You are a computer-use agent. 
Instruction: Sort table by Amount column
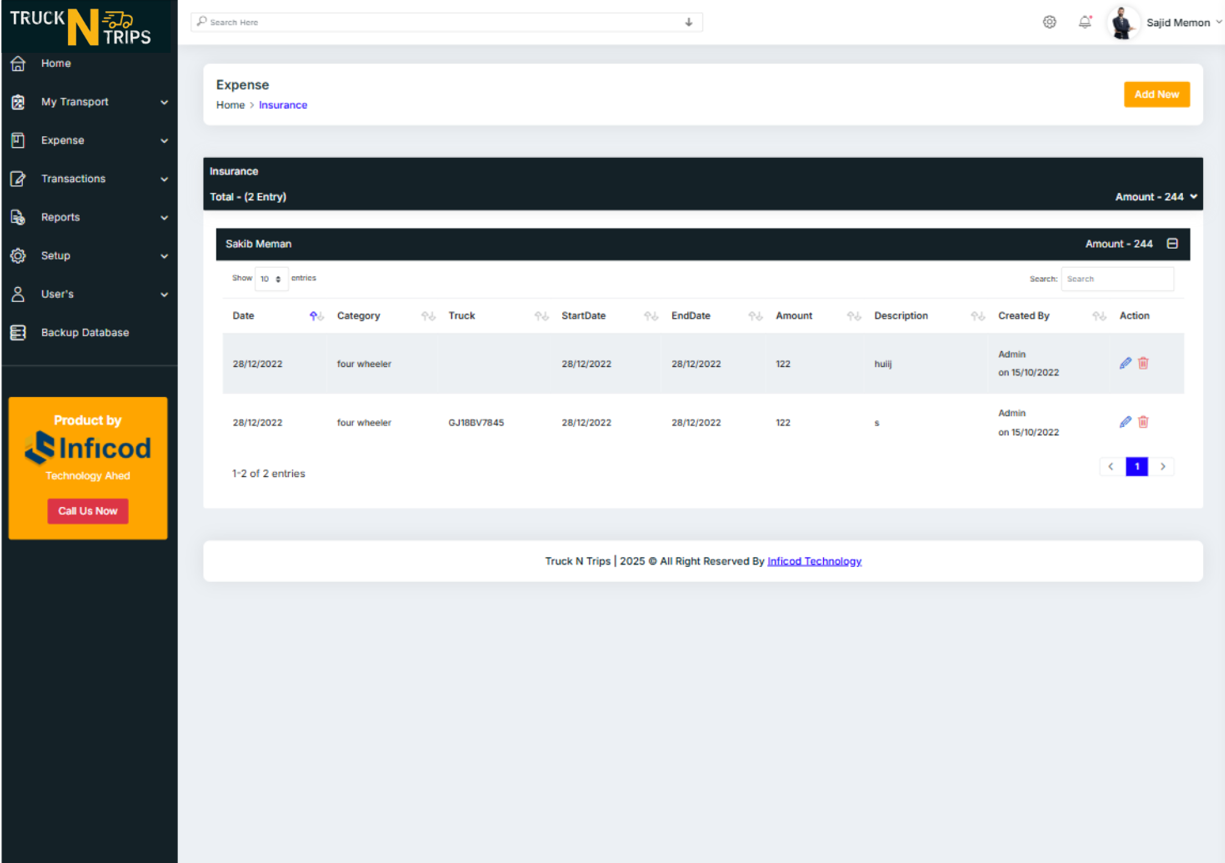tap(854, 316)
